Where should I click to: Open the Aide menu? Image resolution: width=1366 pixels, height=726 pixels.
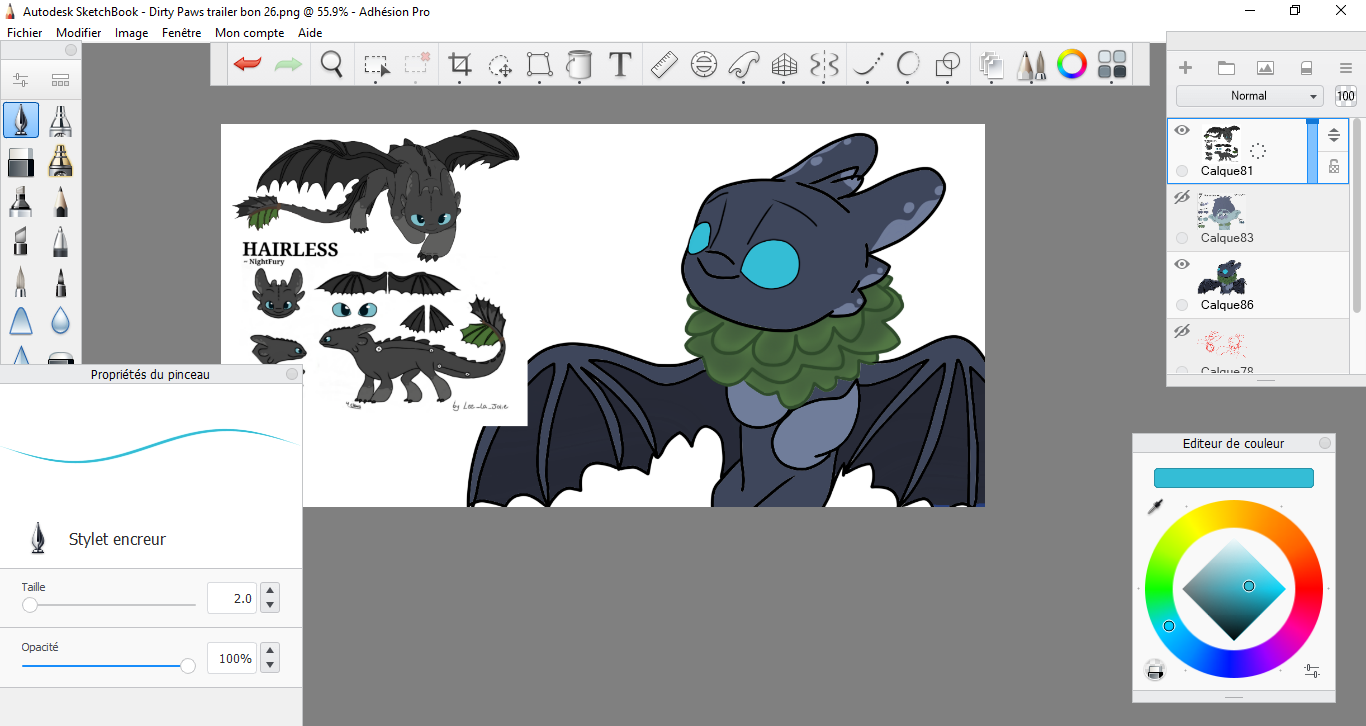(x=310, y=33)
